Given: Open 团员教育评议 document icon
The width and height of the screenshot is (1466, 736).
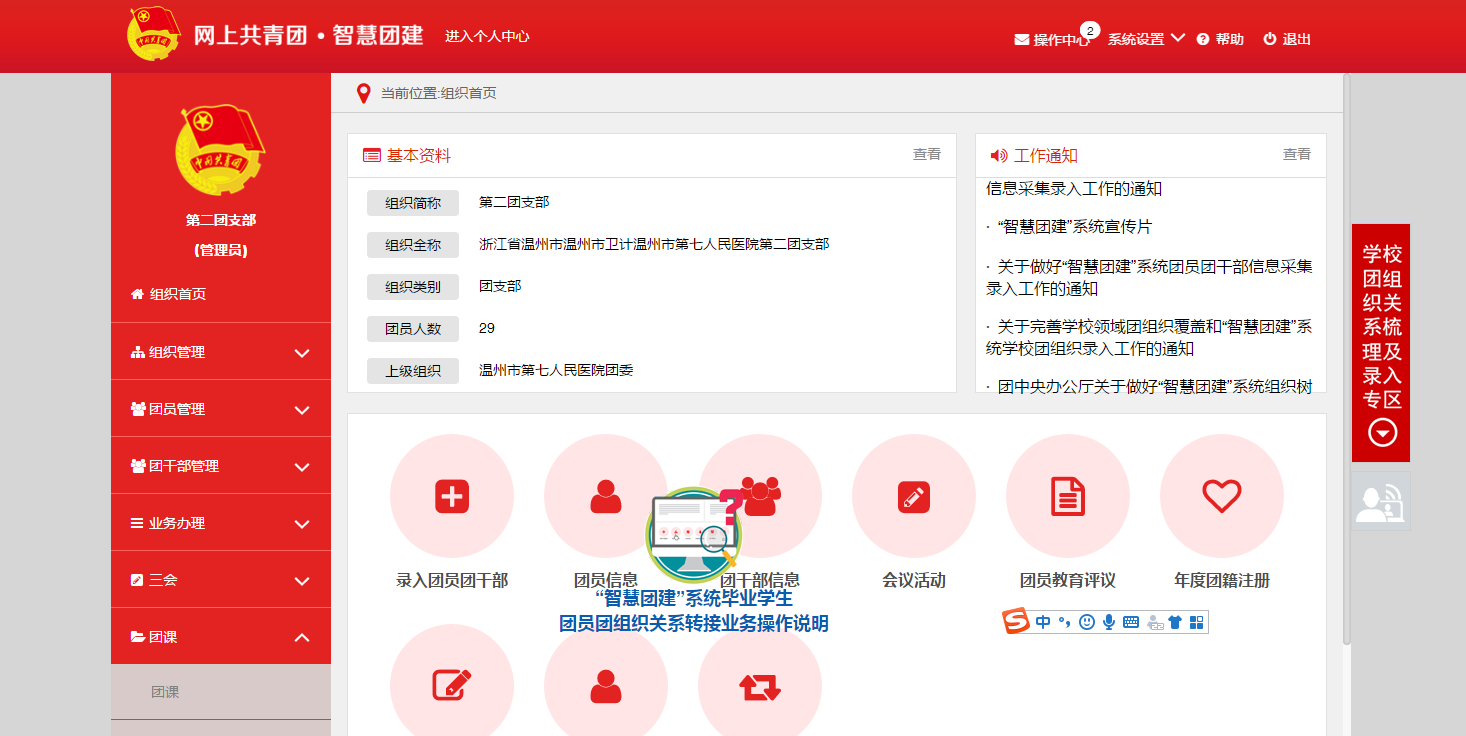Looking at the screenshot, I should point(1067,496).
